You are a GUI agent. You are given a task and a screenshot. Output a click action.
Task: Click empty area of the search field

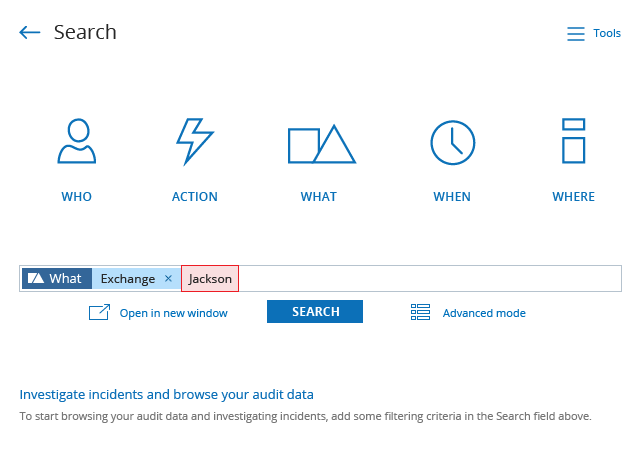pyautogui.click(x=429, y=278)
